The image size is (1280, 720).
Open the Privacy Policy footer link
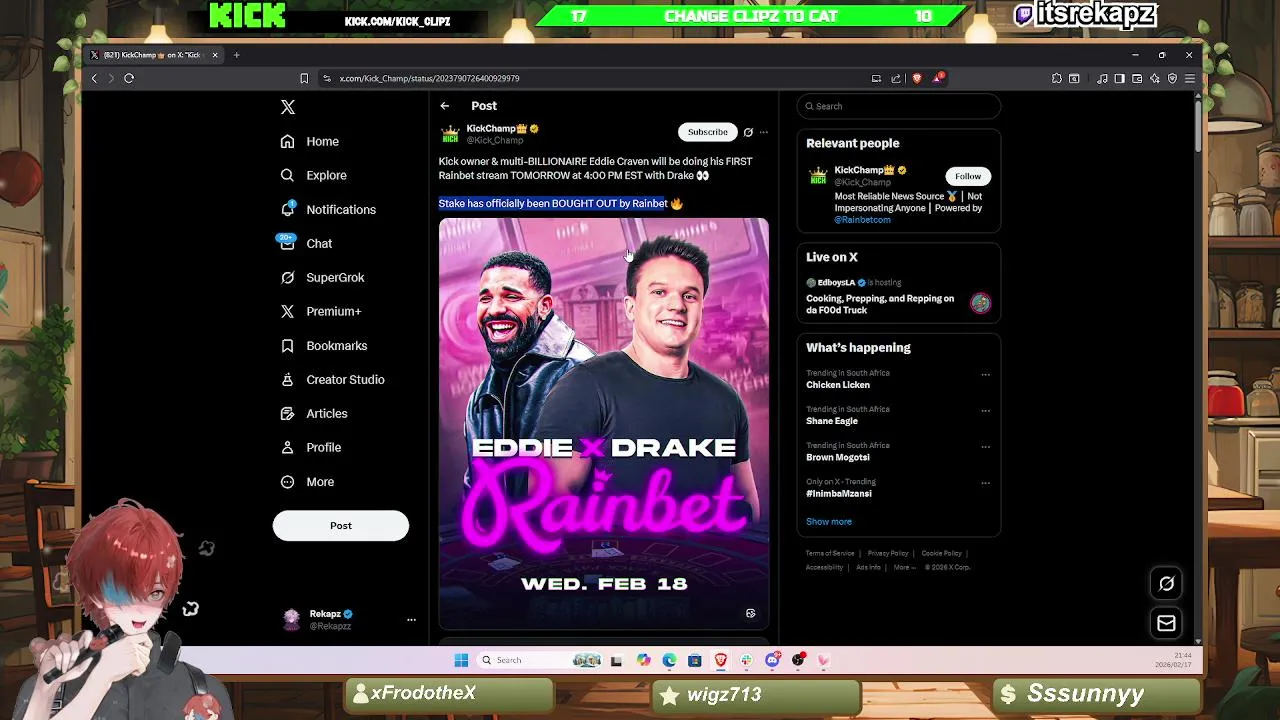click(888, 553)
